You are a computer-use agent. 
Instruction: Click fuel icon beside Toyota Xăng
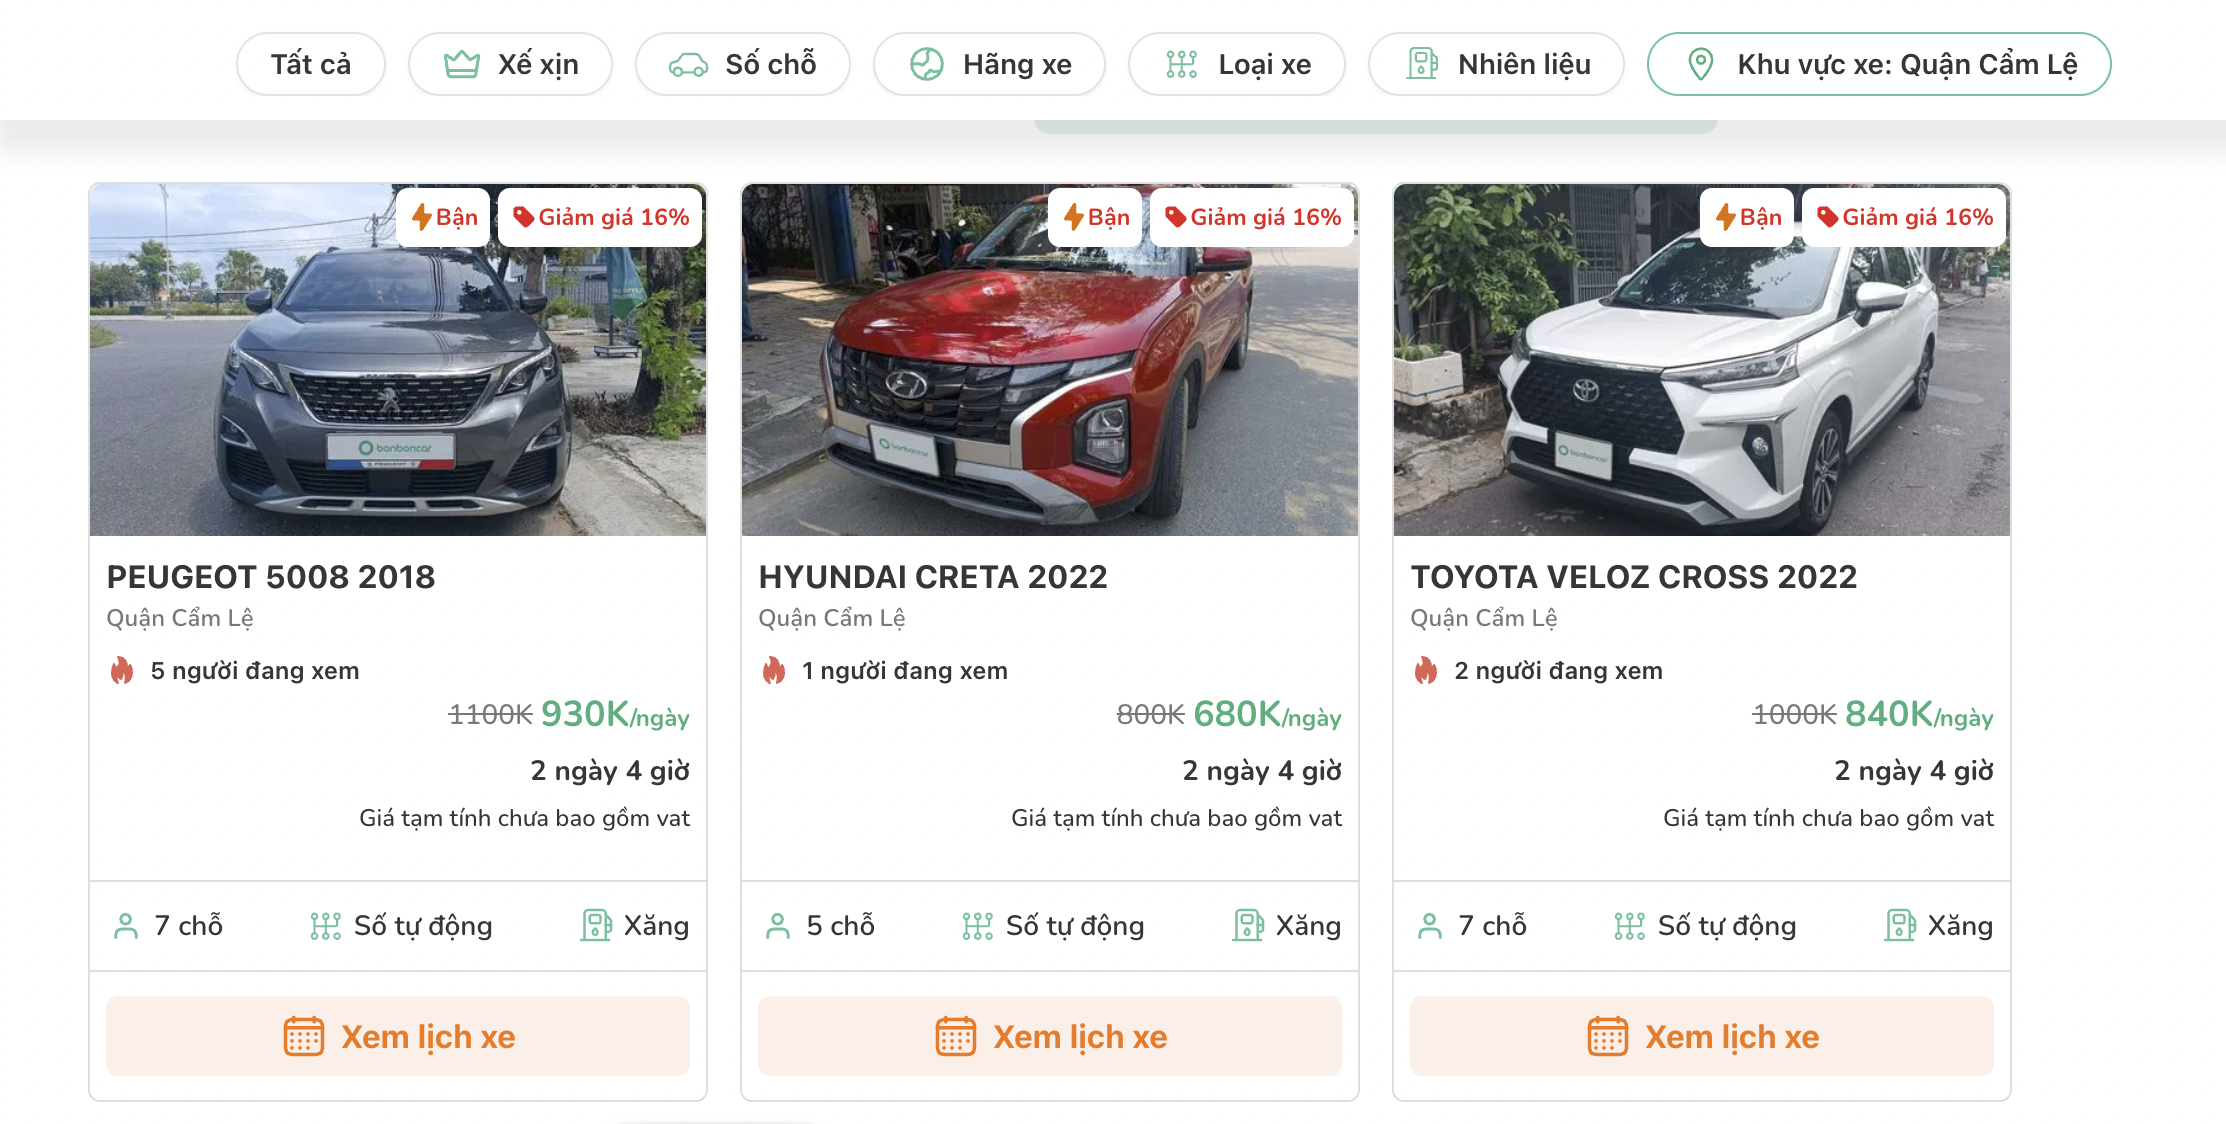(x=1900, y=925)
